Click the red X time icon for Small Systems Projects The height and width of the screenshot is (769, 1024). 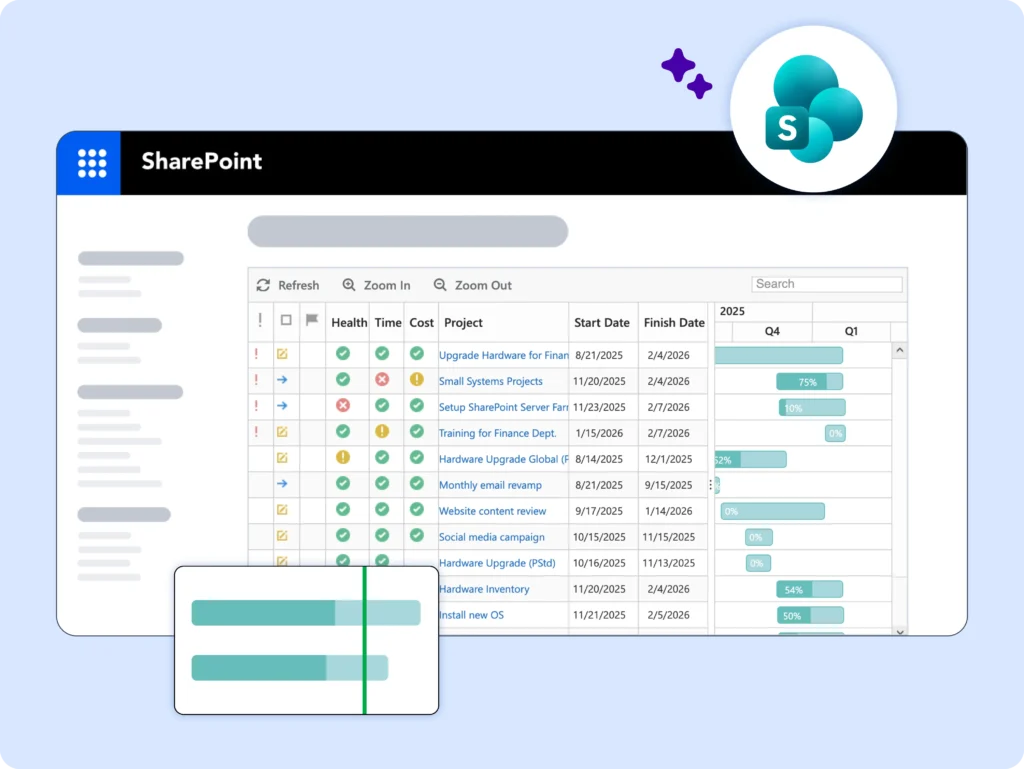point(382,380)
